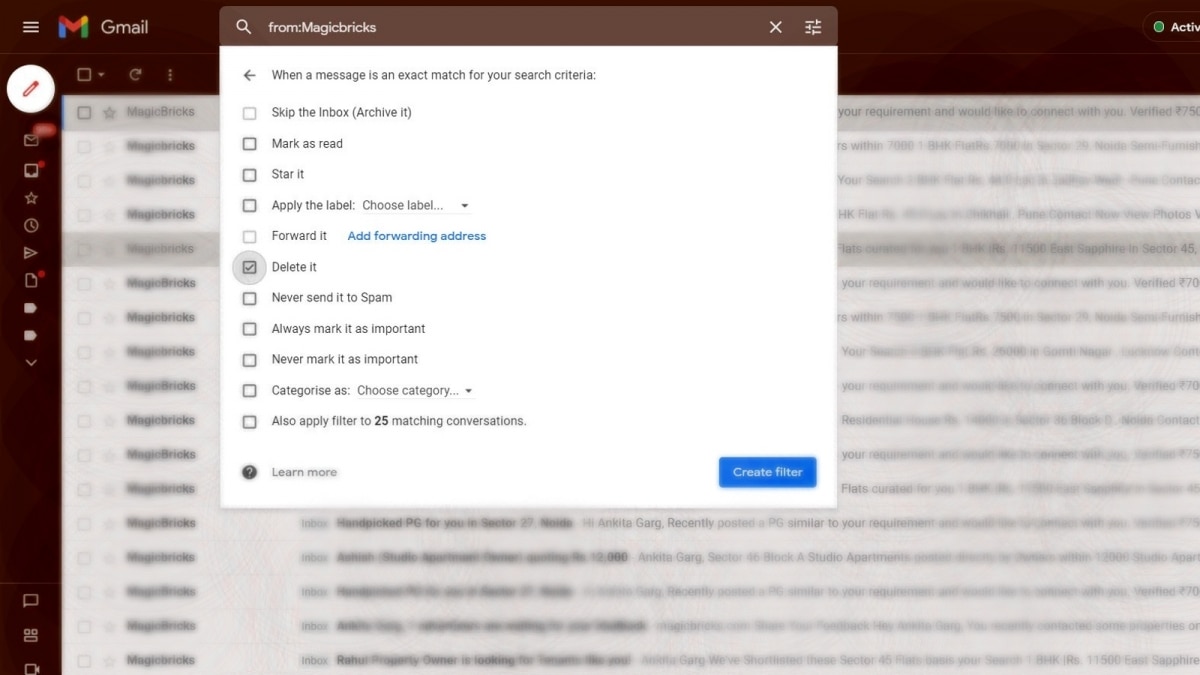Image resolution: width=1200 pixels, height=675 pixels.
Task: Enable Skip the Inbox (Archive it)
Action: click(250, 113)
